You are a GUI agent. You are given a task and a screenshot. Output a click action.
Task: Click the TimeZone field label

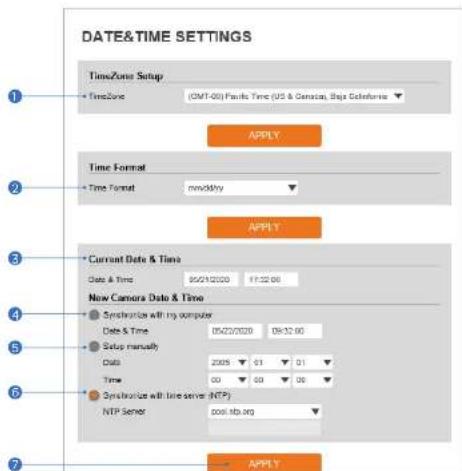[x=107, y=96]
